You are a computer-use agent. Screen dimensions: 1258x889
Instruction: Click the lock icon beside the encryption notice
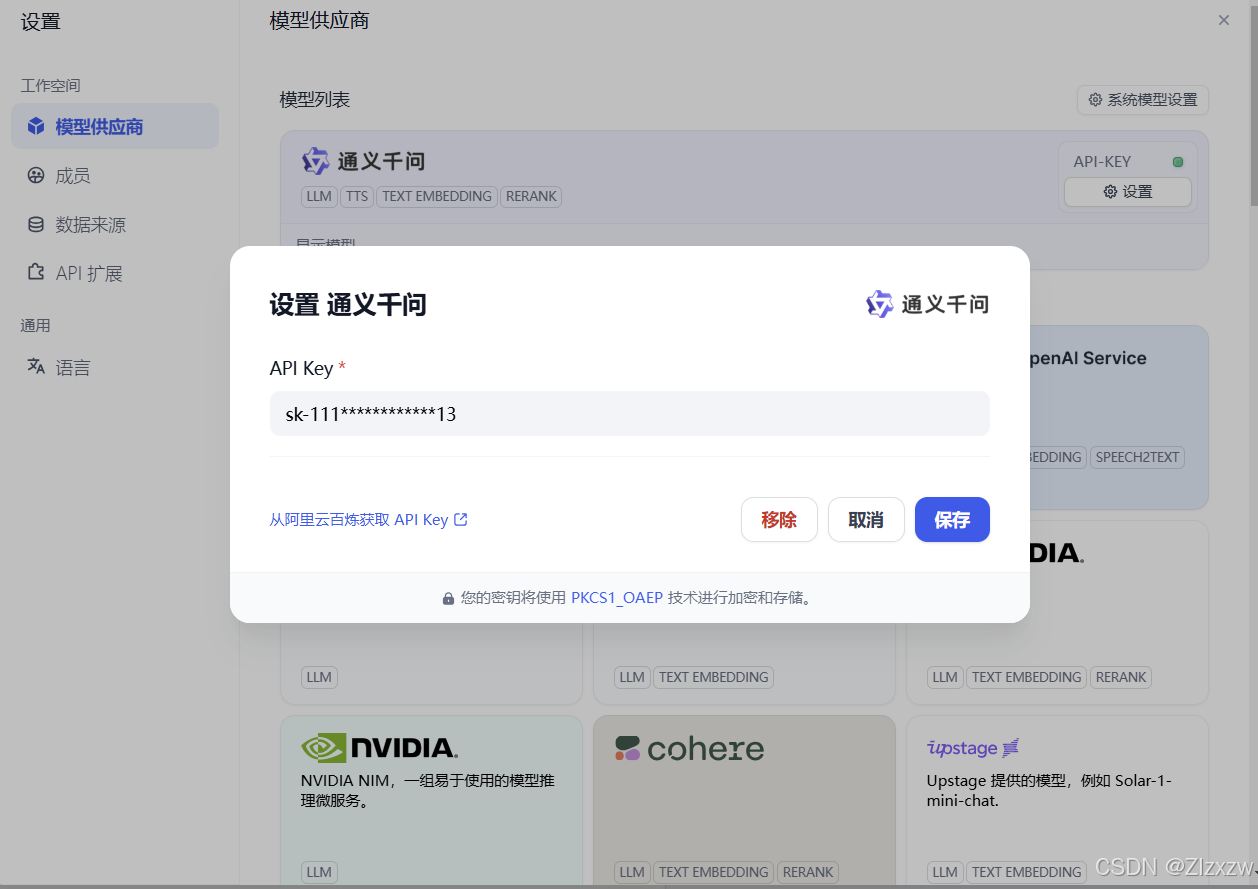449,598
